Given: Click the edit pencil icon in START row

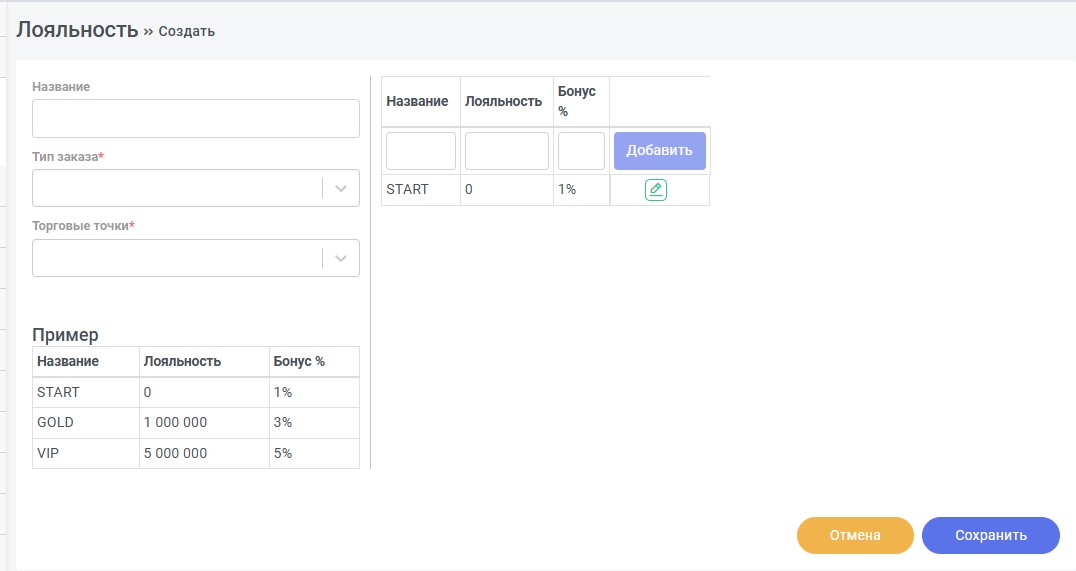Looking at the screenshot, I should pos(655,189).
